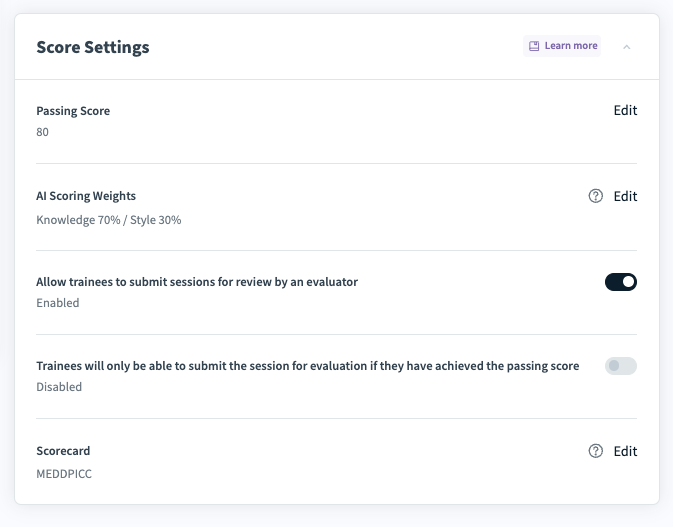673x527 pixels.
Task: Click the book icon beside Learn more
Action: (x=534, y=46)
